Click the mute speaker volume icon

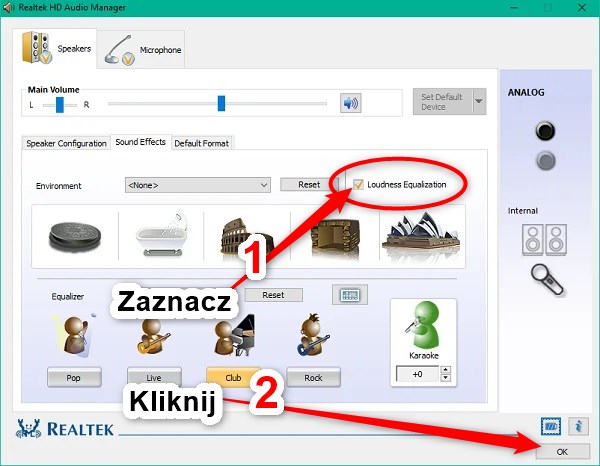pyautogui.click(x=350, y=103)
